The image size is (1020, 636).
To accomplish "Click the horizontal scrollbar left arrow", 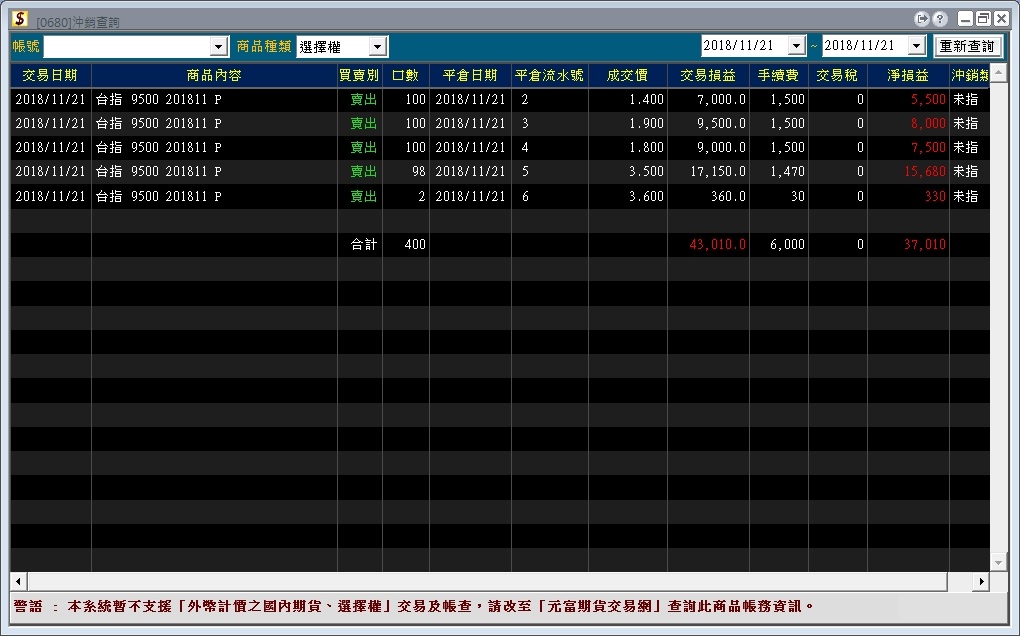I will (18, 581).
